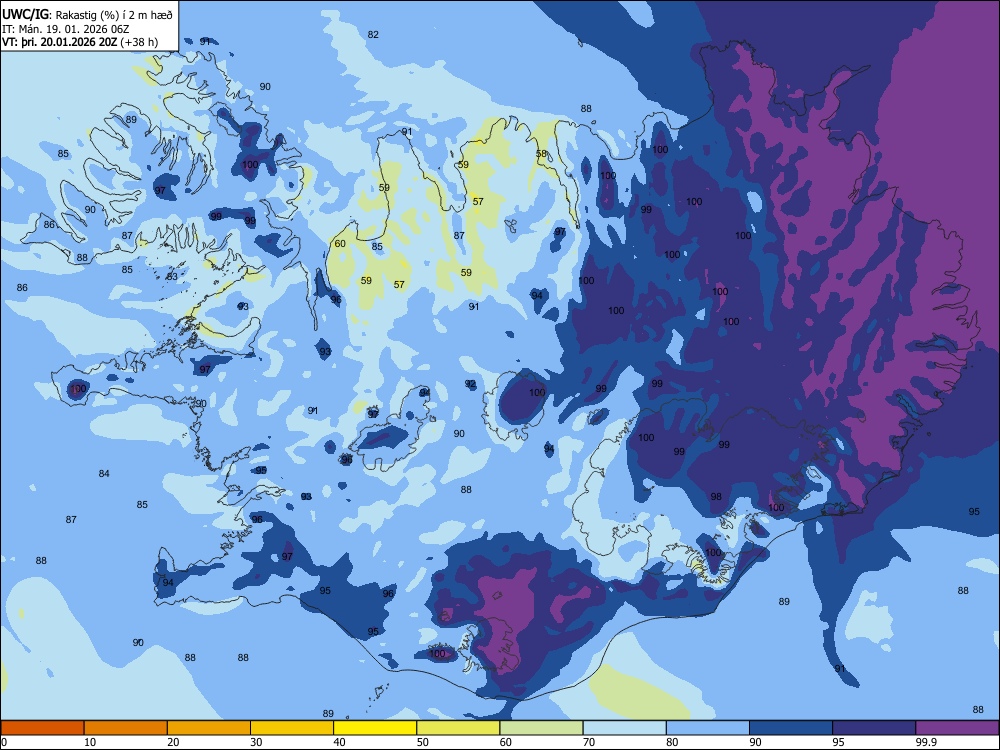Click the '84' humidity value over ocean

[104, 474]
